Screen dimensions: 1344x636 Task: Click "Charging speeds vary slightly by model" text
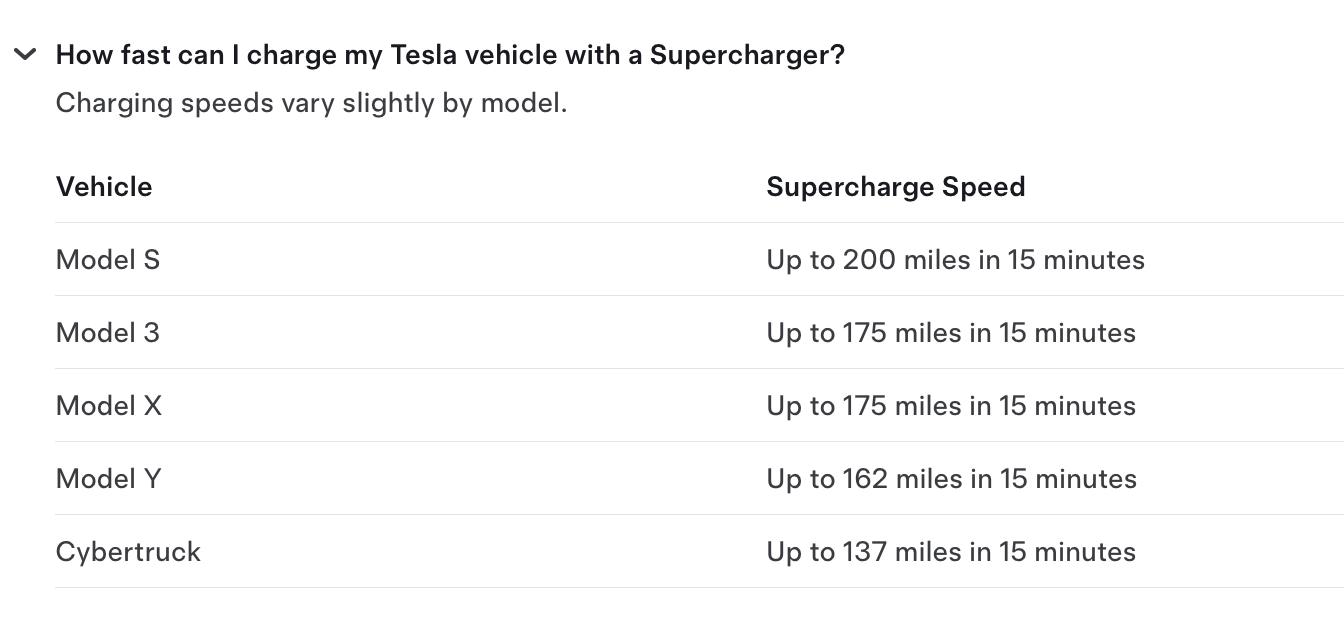tap(311, 103)
